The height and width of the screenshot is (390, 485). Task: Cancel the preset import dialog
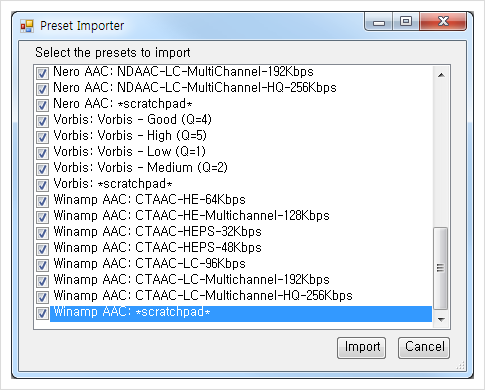[x=424, y=348]
